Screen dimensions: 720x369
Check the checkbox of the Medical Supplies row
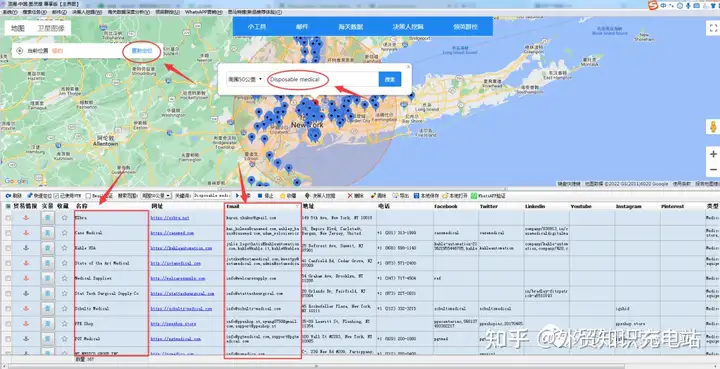tap(8, 278)
